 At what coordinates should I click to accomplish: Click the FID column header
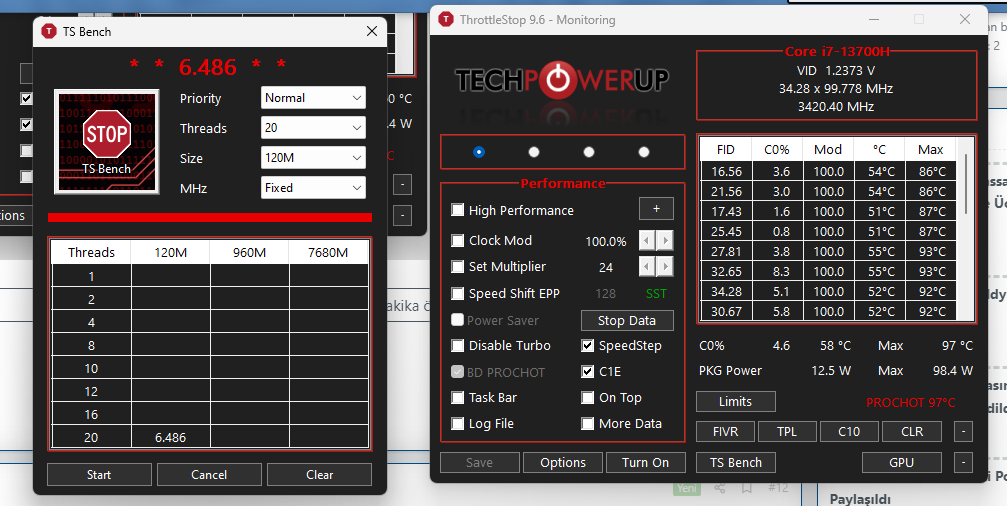[x=726, y=150]
